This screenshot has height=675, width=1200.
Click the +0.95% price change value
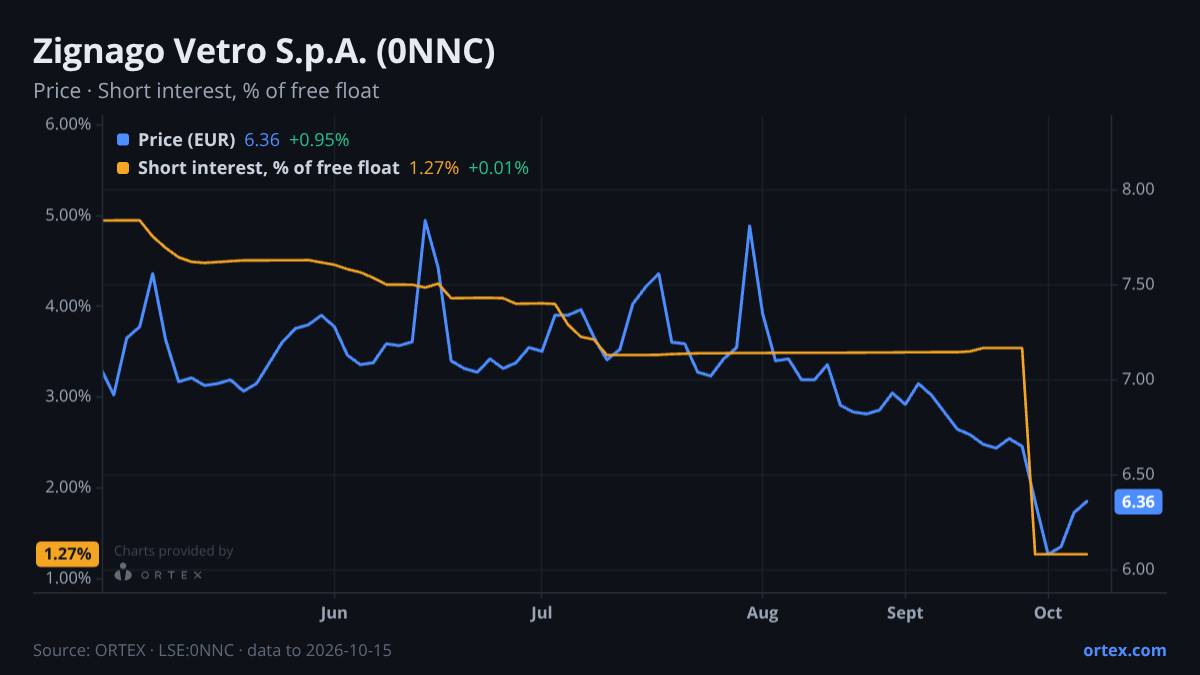tap(319, 140)
